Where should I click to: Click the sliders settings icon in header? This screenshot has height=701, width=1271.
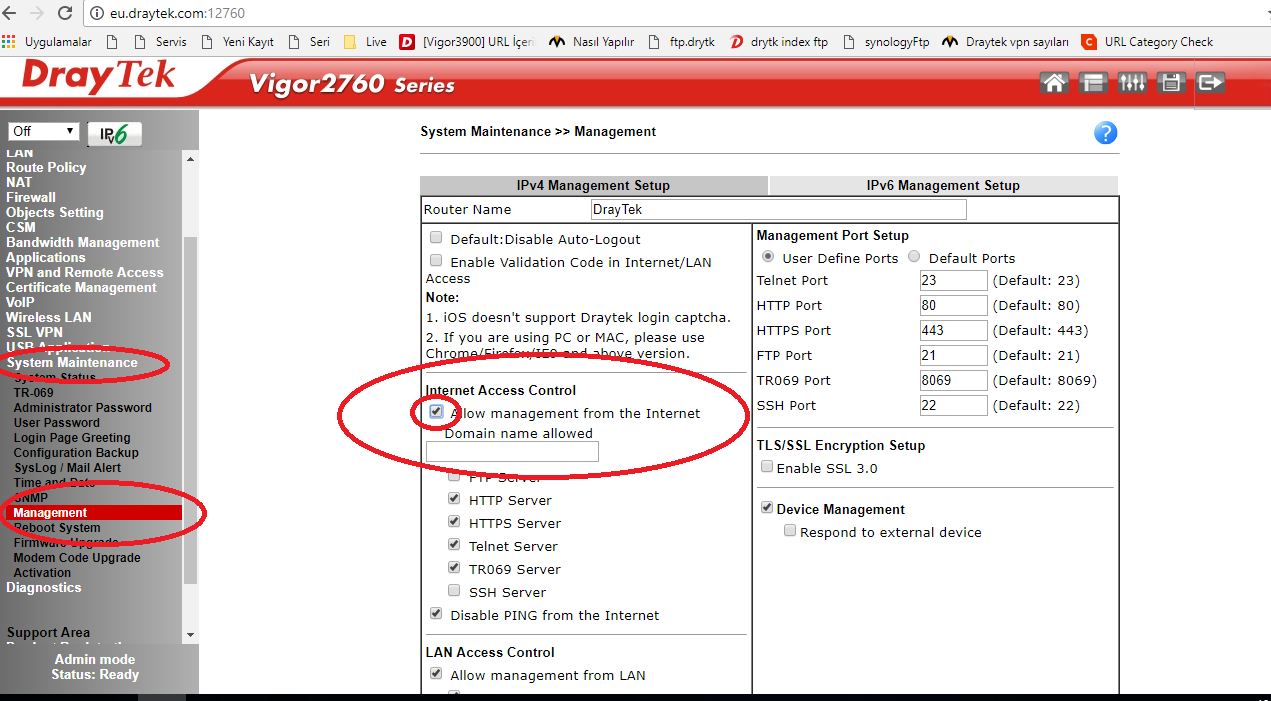[x=1132, y=83]
